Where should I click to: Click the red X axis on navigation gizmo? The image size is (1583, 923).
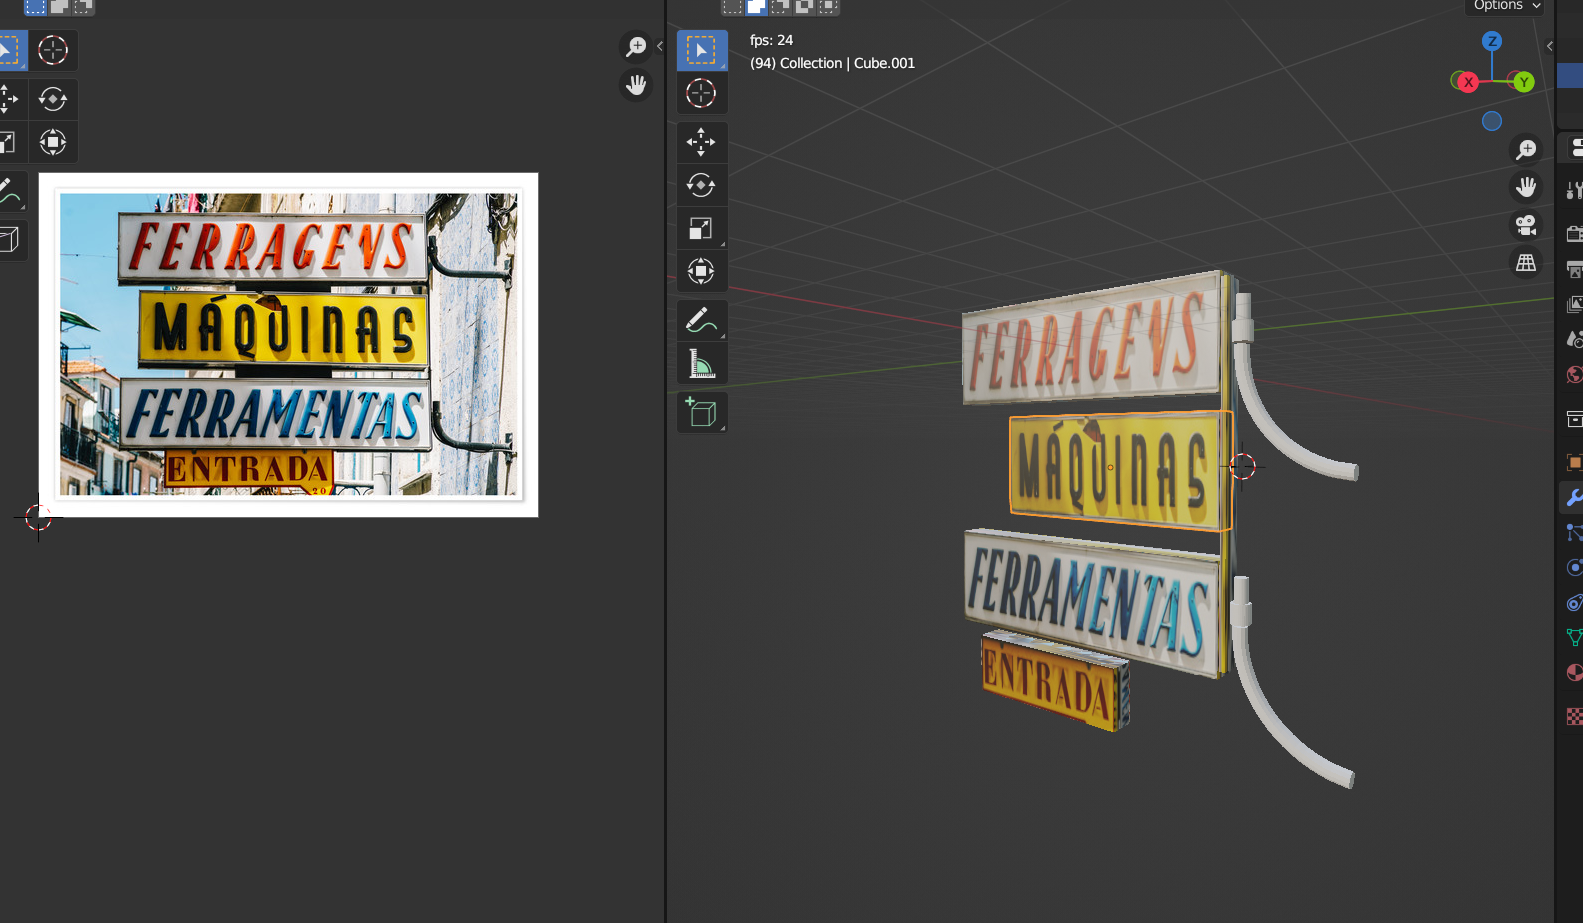[1468, 82]
